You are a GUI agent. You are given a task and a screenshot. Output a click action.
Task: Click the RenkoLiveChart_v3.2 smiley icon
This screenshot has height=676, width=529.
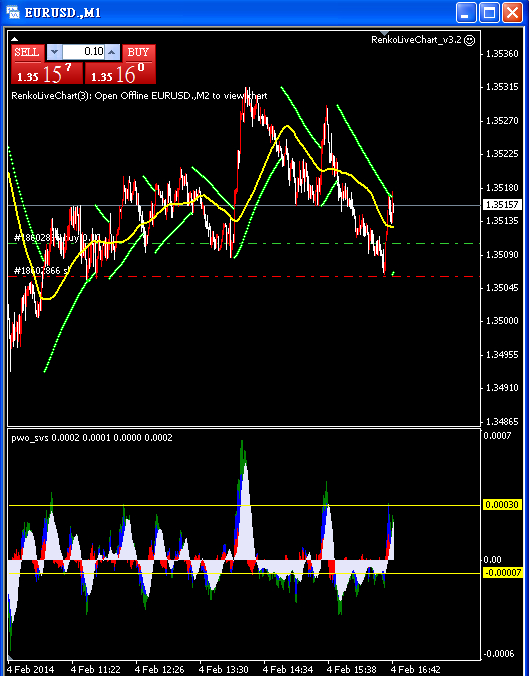tap(470, 40)
